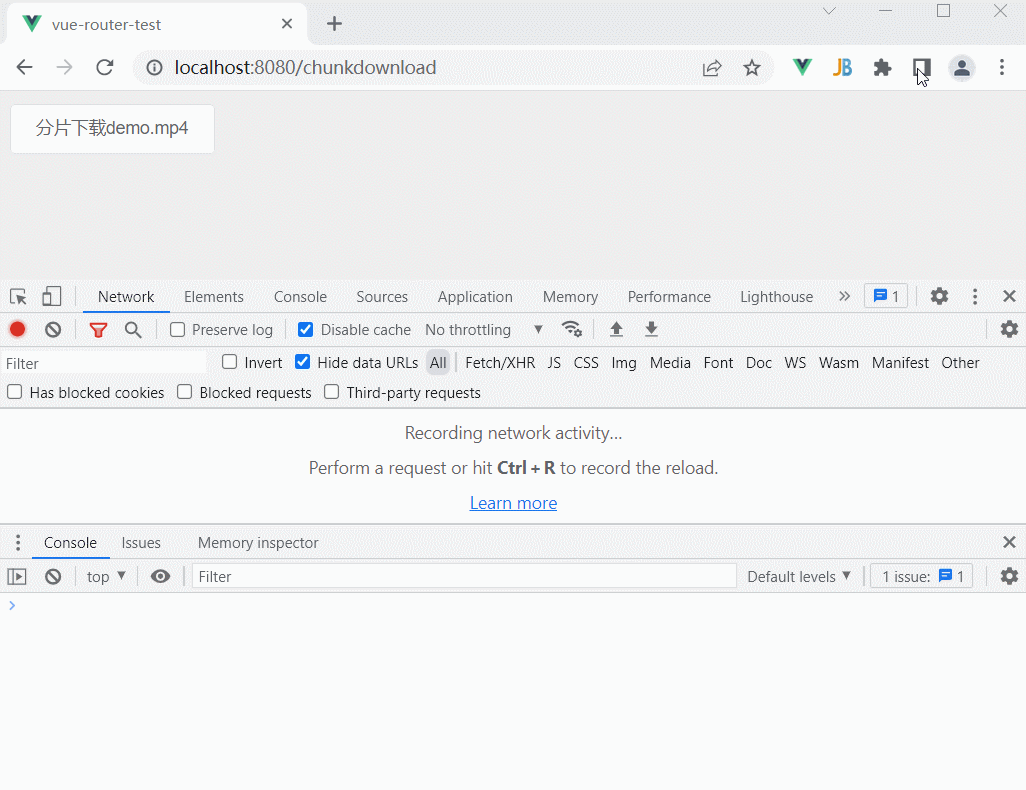The image size is (1026, 790).
Task: Filter requests by Fetch/XHR
Action: click(x=500, y=363)
